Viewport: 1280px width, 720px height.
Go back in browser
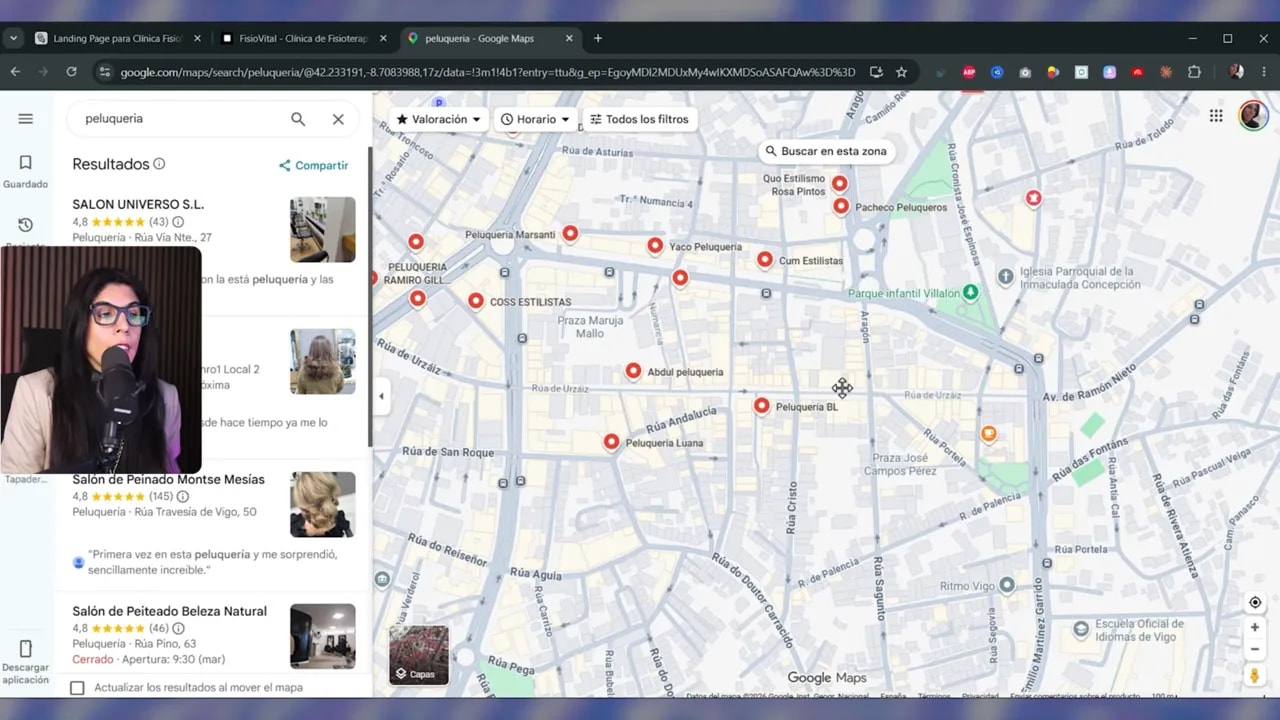pyautogui.click(x=15, y=72)
